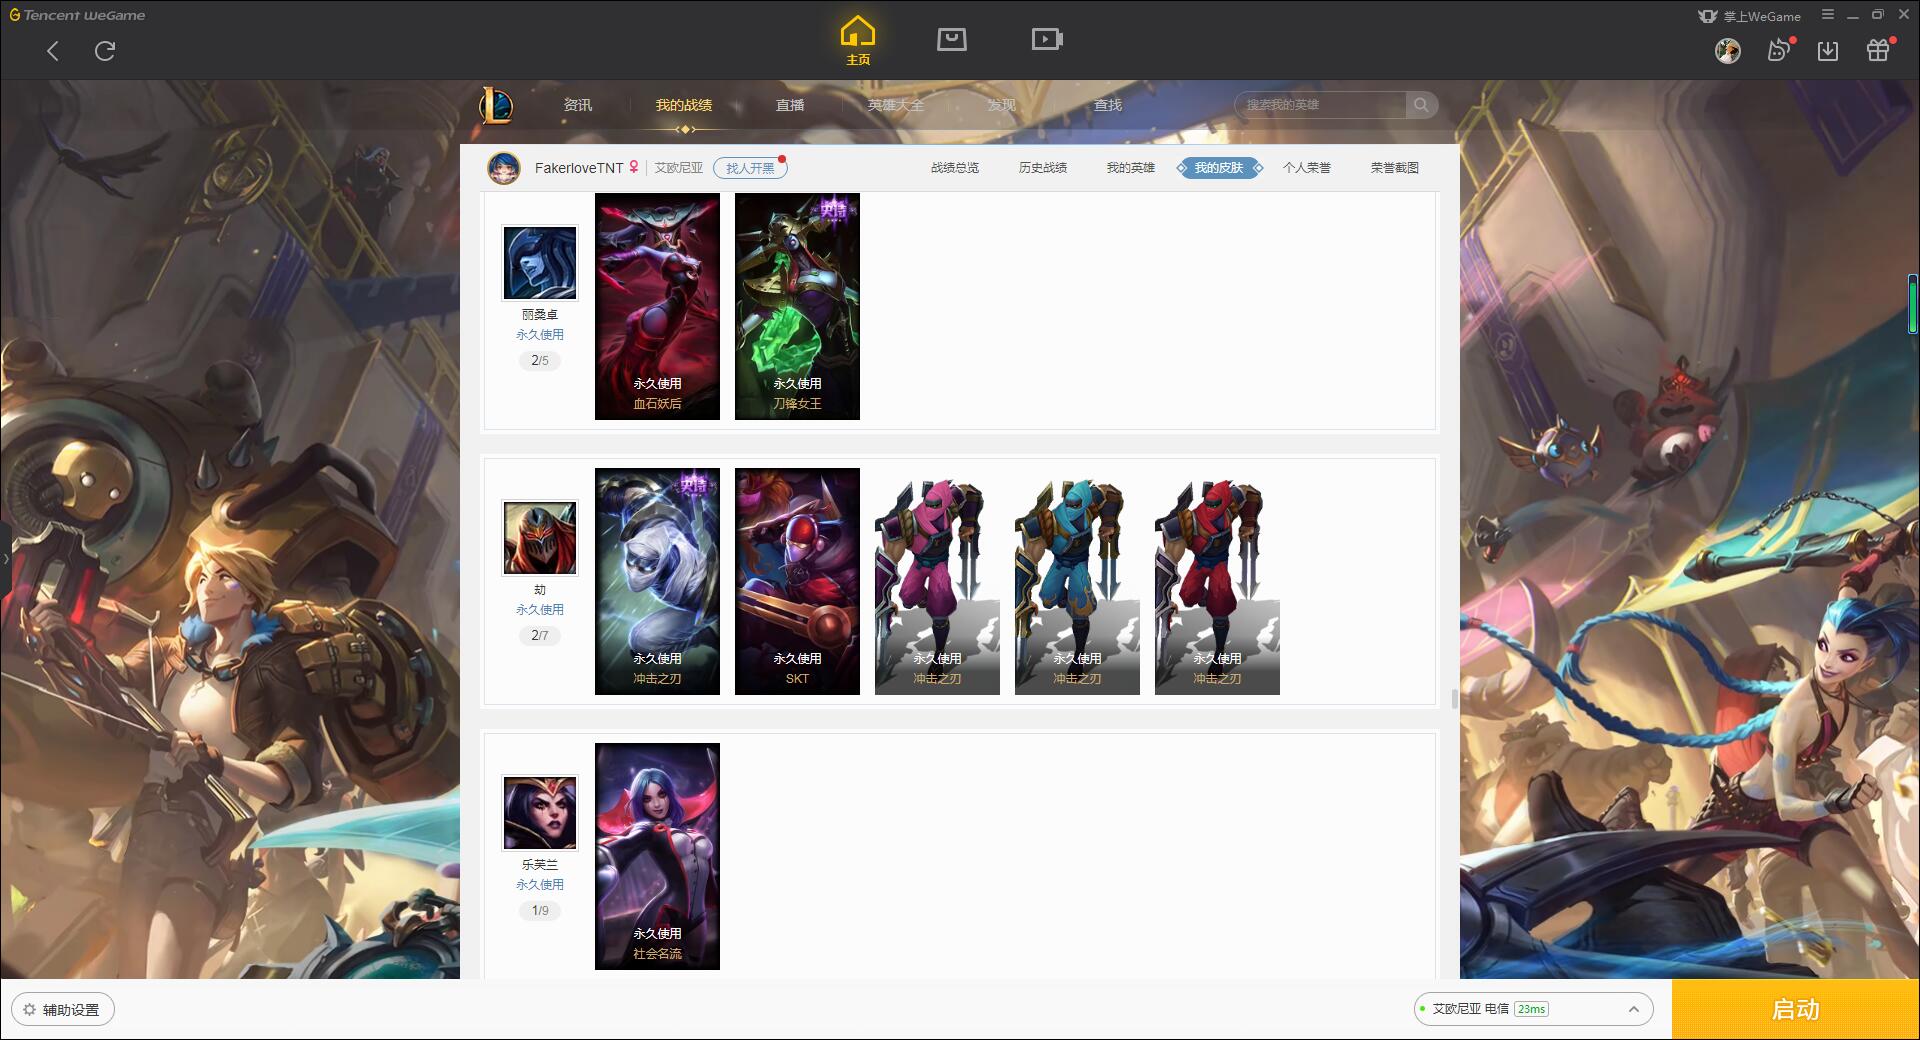Open the 英雄大全 tab
This screenshot has height=1040, width=1920.
896,105
